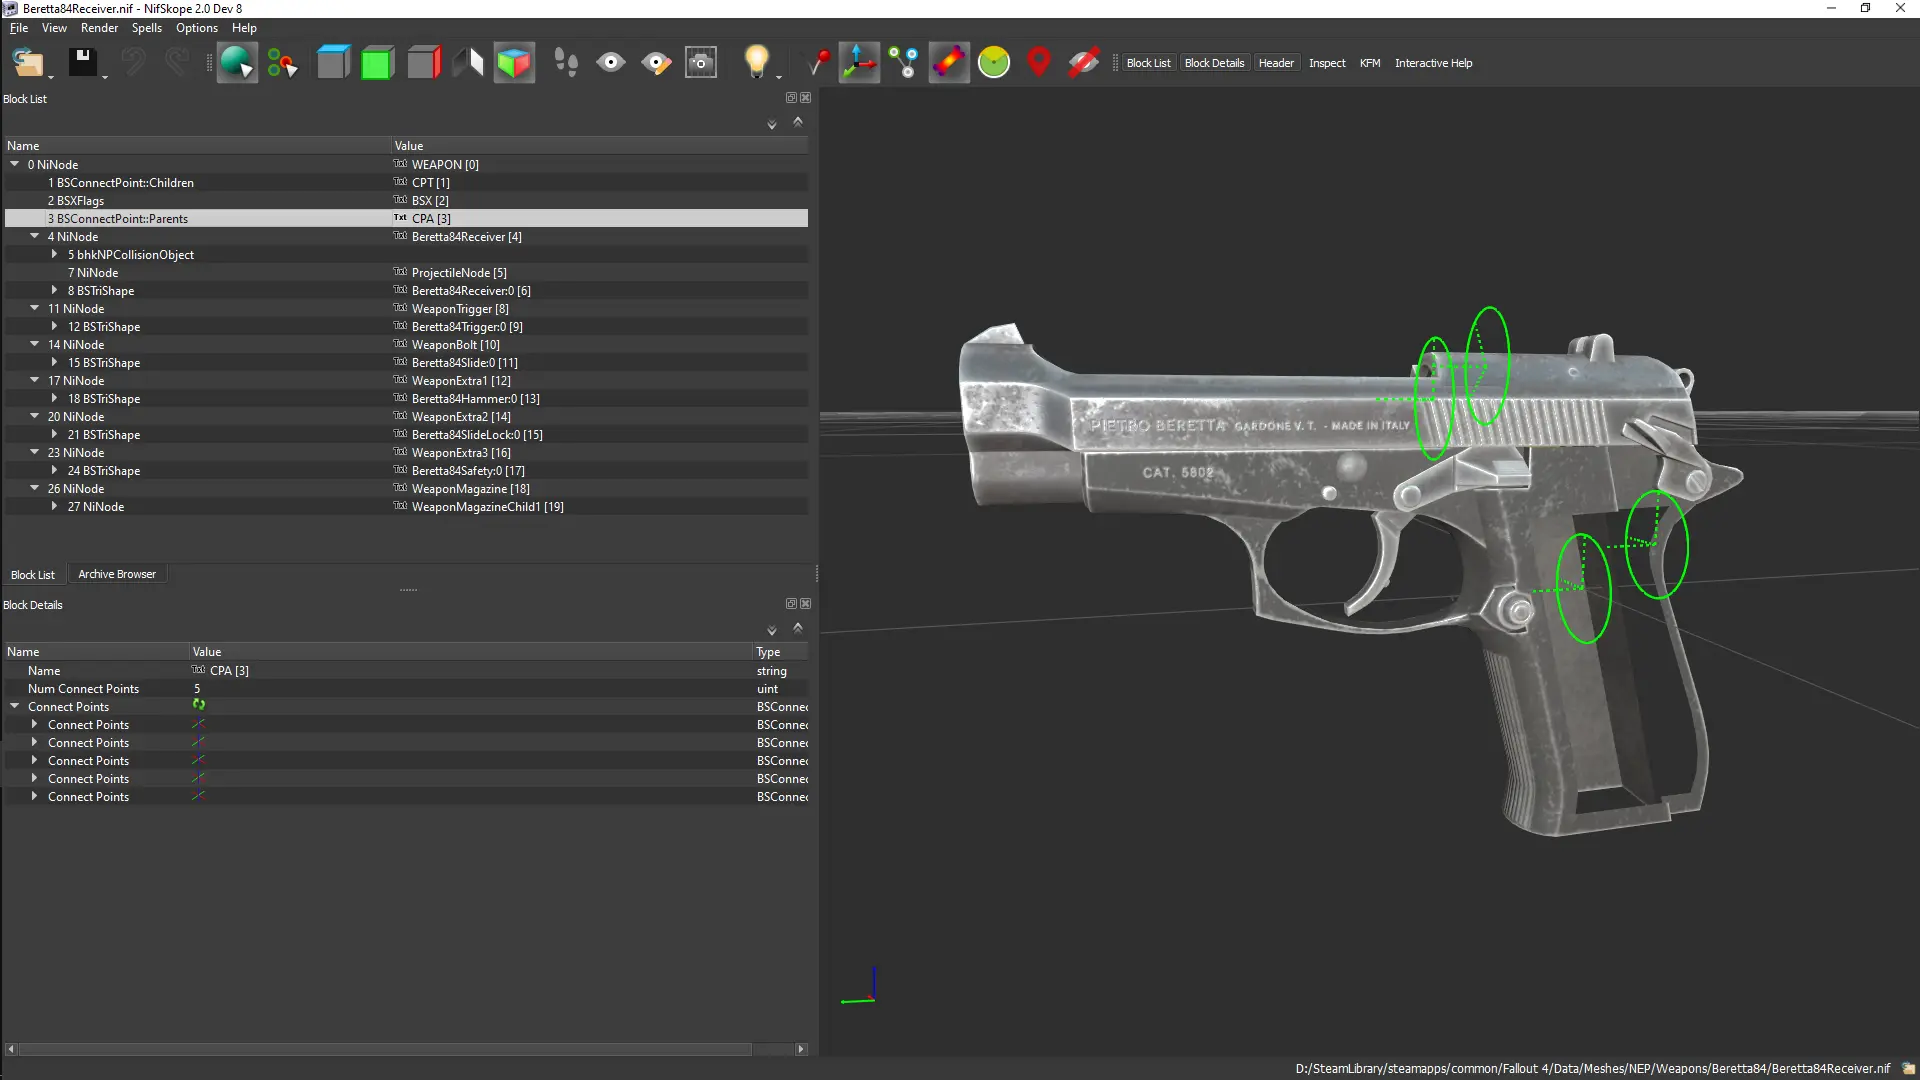
Task: Toggle the red pin check icon
Action: pyautogui.click(x=817, y=62)
